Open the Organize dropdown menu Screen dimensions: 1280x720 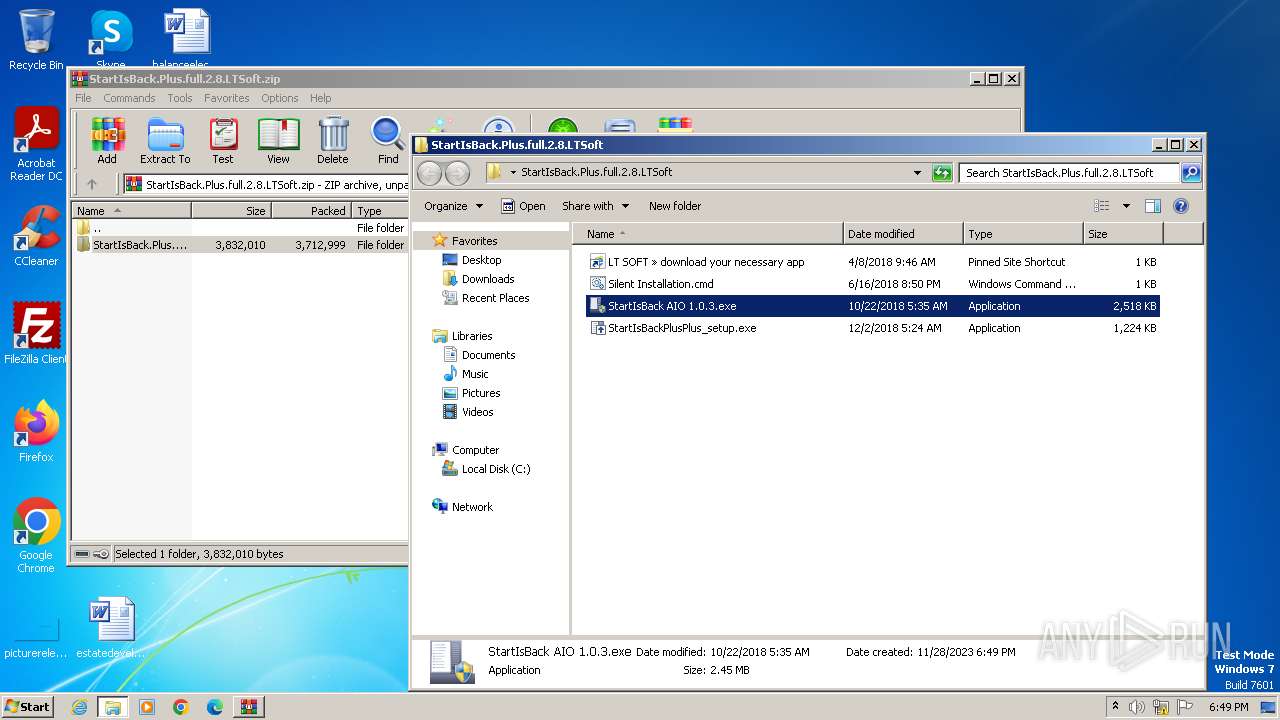[453, 206]
